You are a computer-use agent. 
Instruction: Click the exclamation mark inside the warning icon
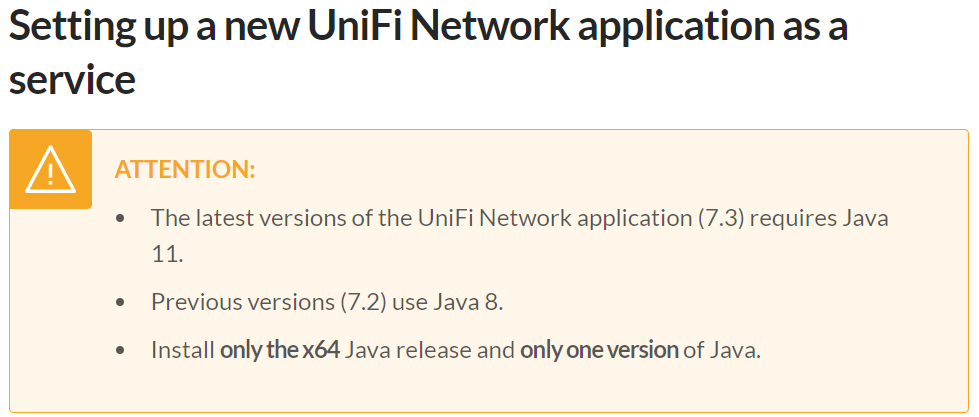pyautogui.click(x=51, y=172)
